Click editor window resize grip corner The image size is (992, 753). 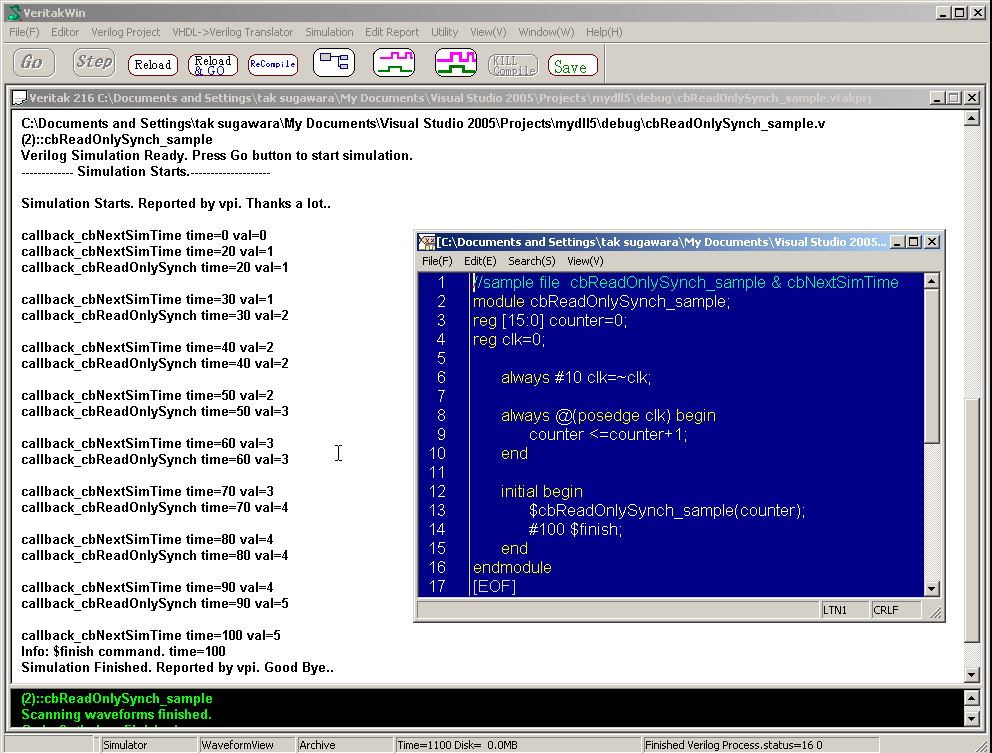pos(936,612)
